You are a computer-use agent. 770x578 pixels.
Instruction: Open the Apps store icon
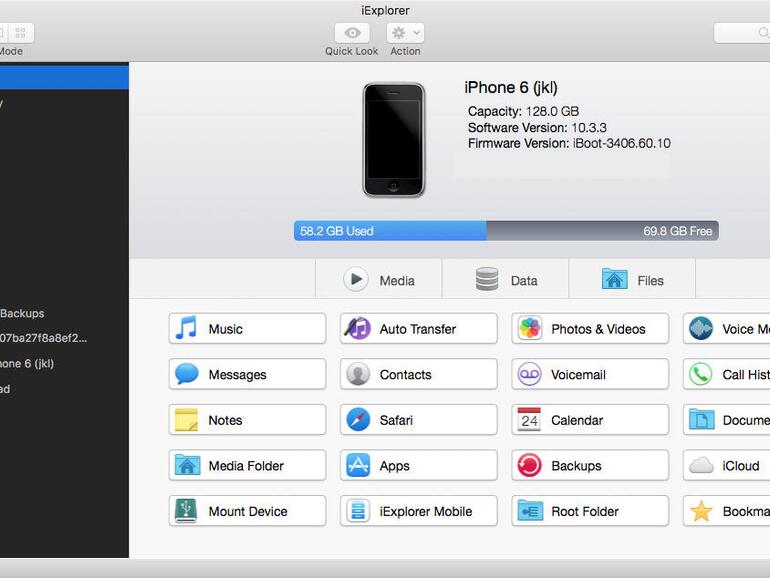(x=358, y=465)
